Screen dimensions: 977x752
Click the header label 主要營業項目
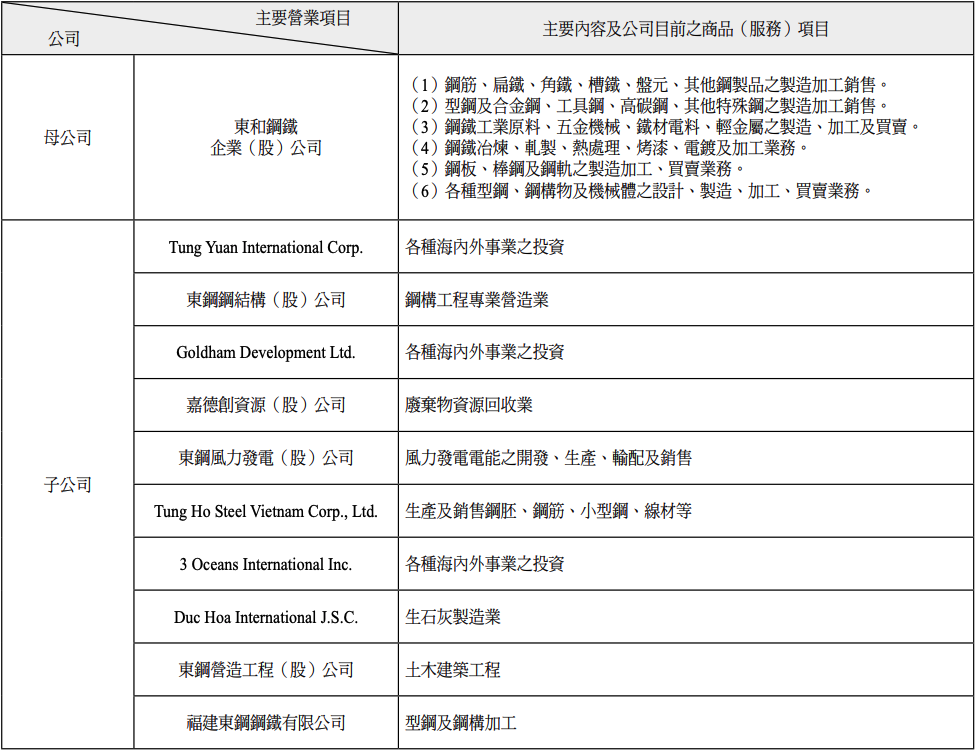(x=303, y=18)
